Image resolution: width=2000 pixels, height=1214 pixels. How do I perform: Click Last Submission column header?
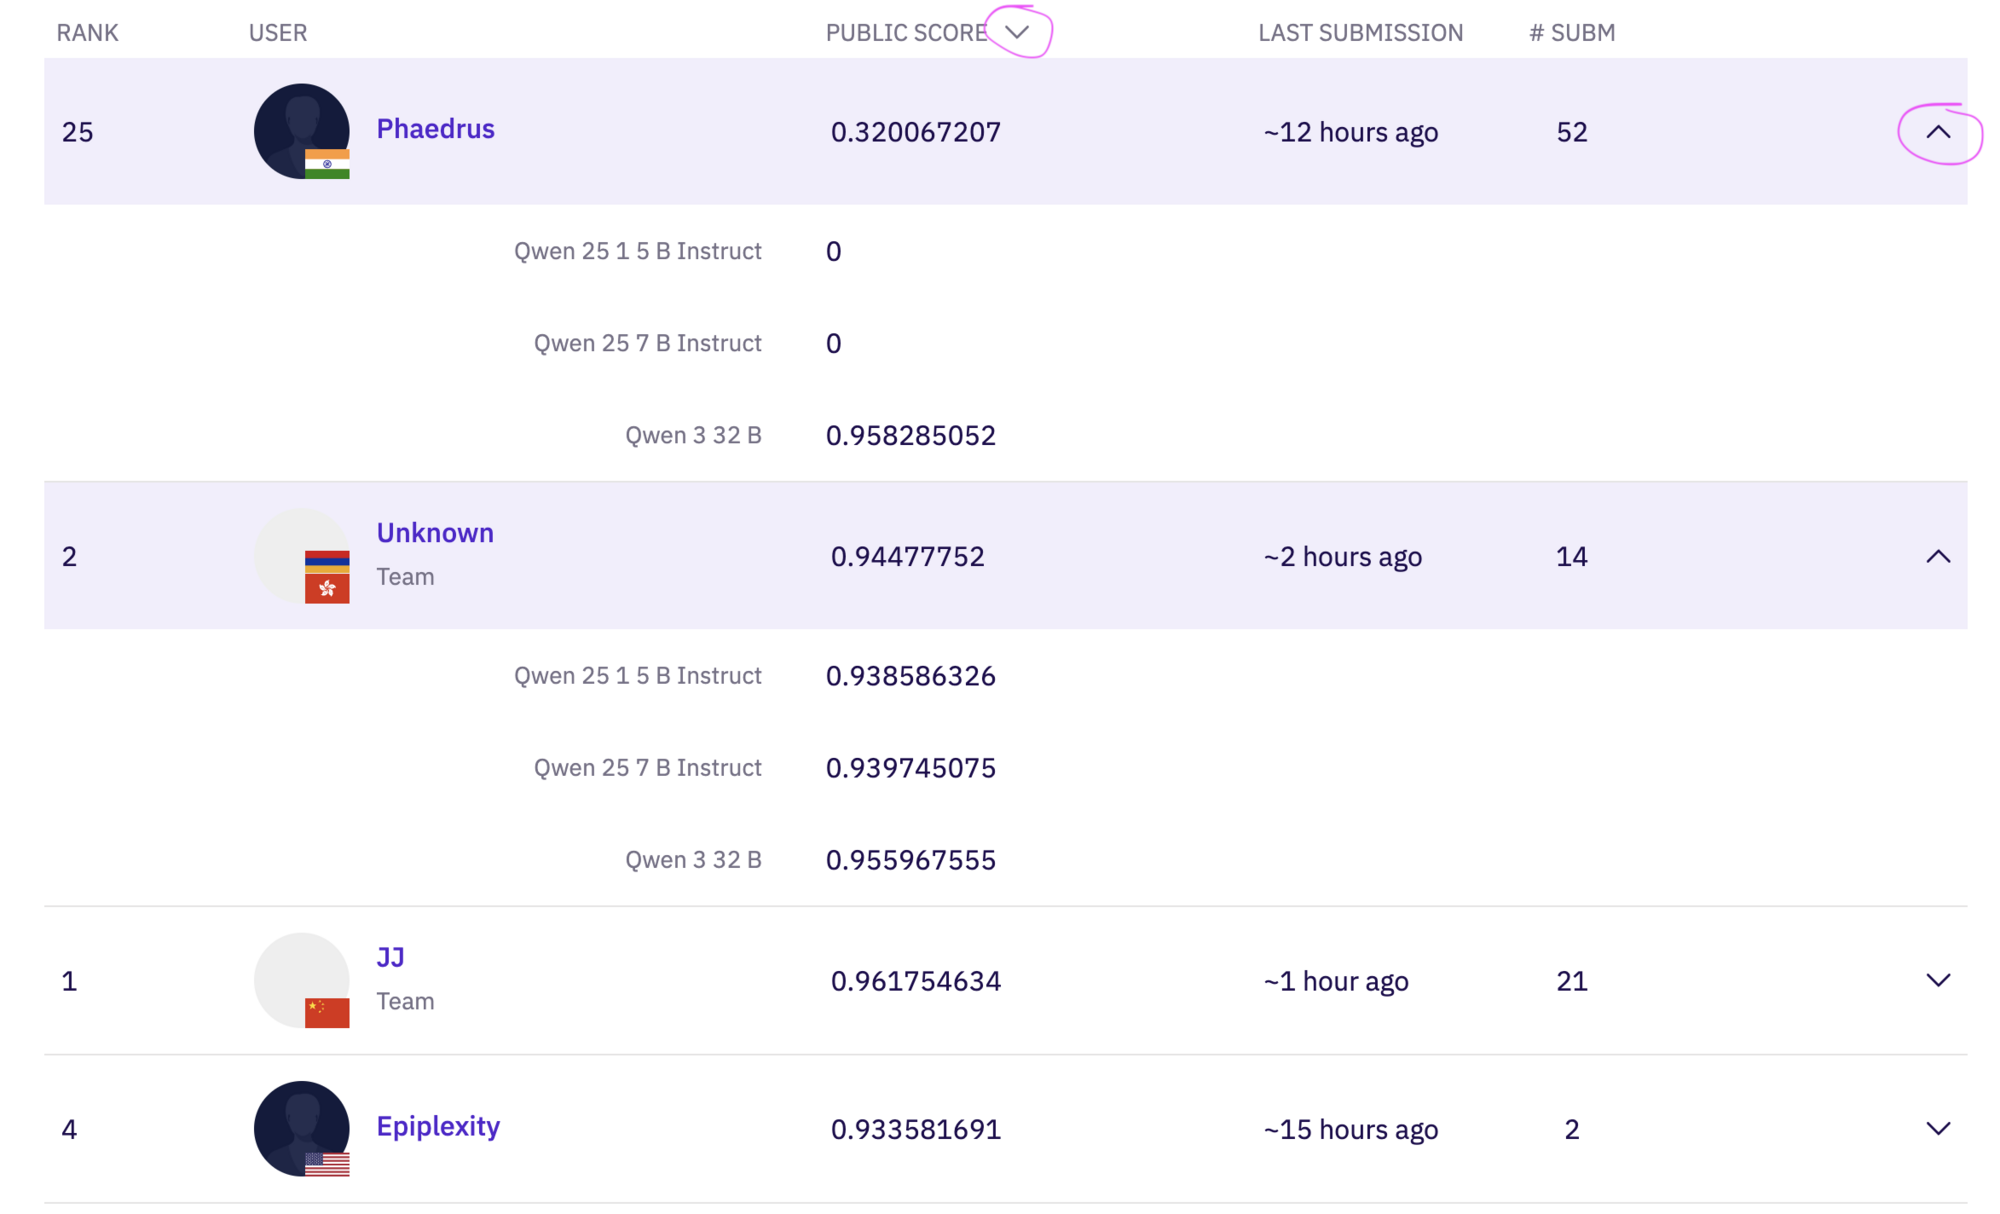1360,33
